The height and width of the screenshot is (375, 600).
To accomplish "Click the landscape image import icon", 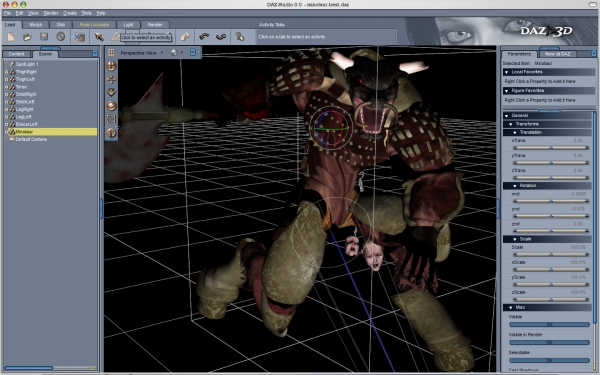I will click(x=80, y=37).
